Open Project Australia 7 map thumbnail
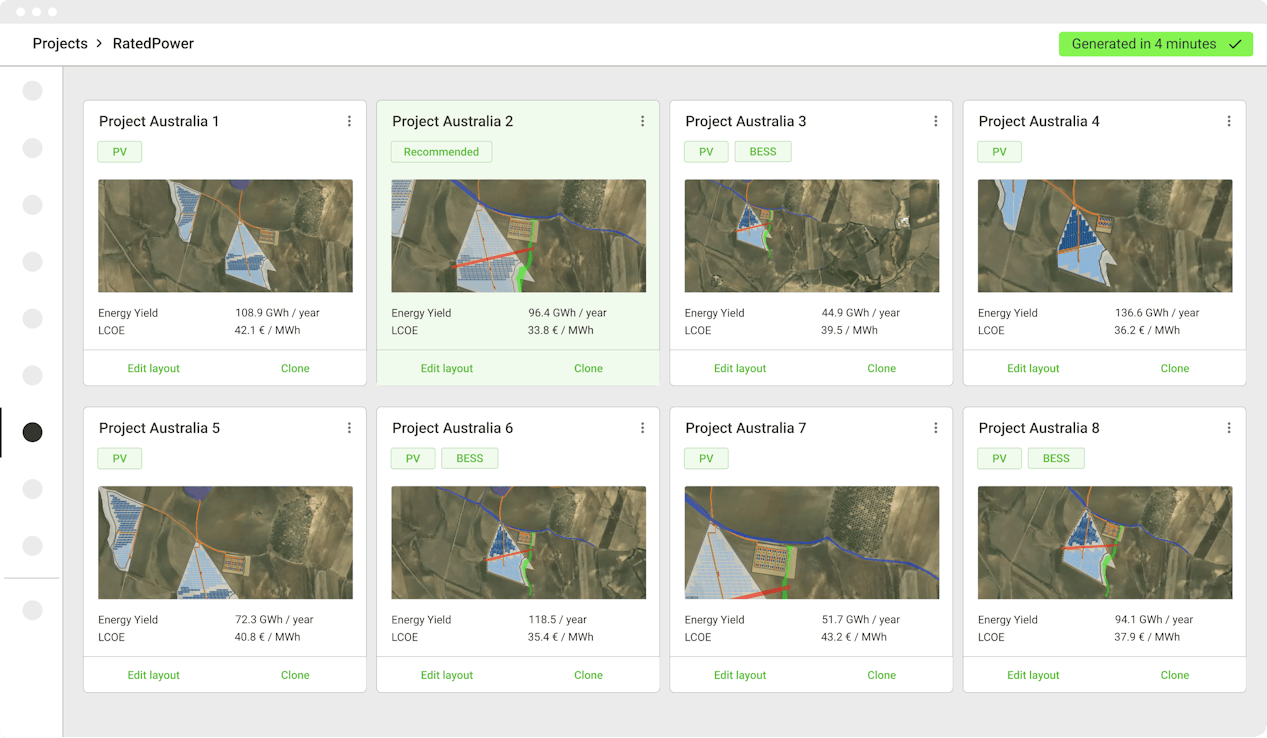The width and height of the screenshot is (1267, 738). pyautogui.click(x=812, y=543)
